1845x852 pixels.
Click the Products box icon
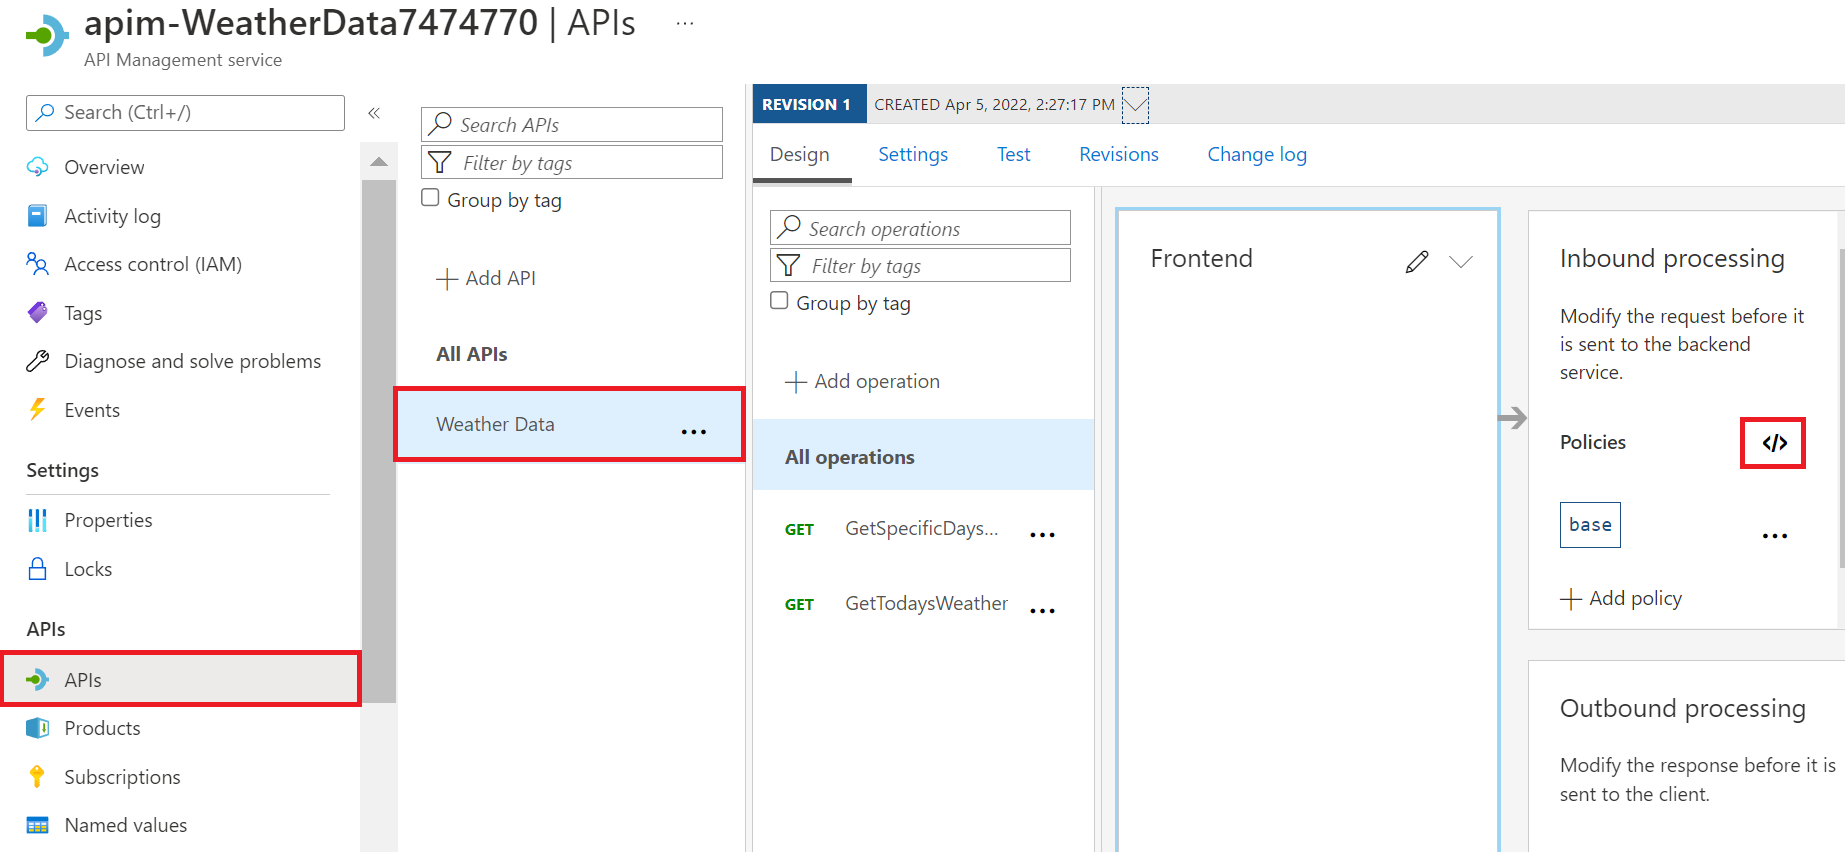pos(37,728)
